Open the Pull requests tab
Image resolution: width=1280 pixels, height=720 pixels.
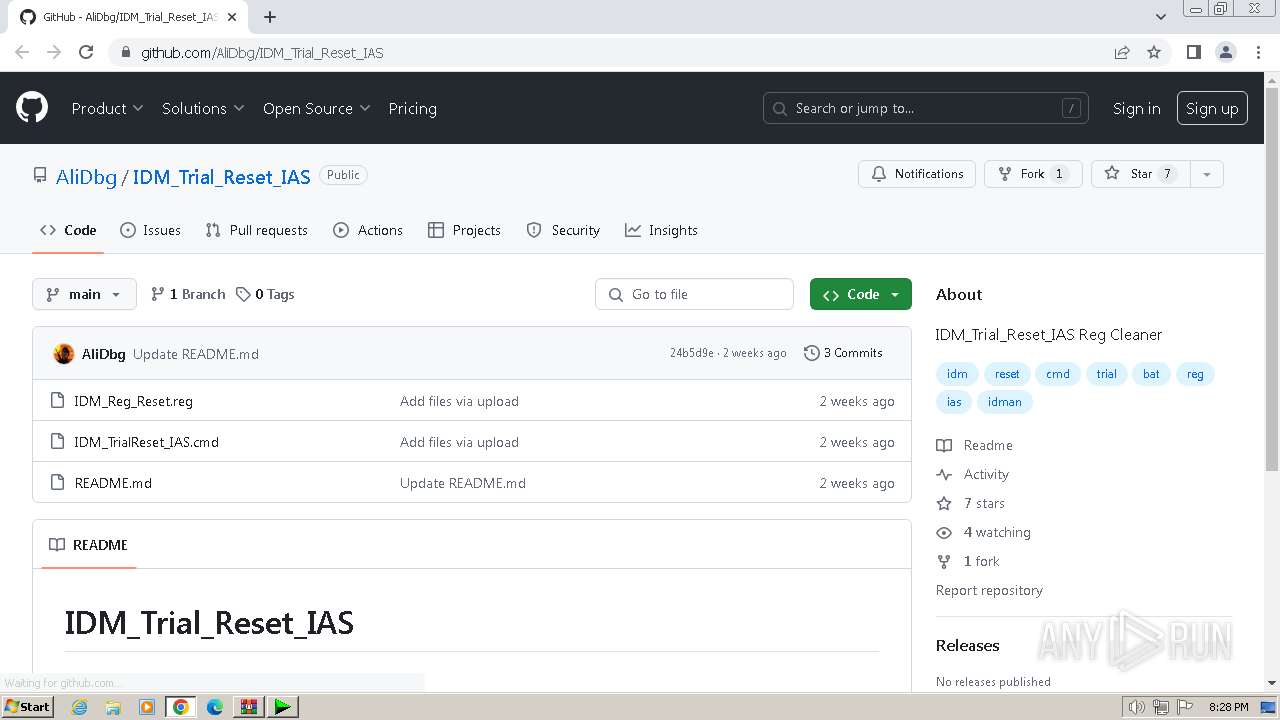(256, 230)
